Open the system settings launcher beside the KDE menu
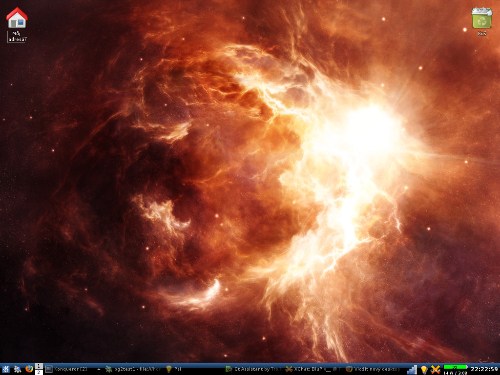 tap(17, 369)
